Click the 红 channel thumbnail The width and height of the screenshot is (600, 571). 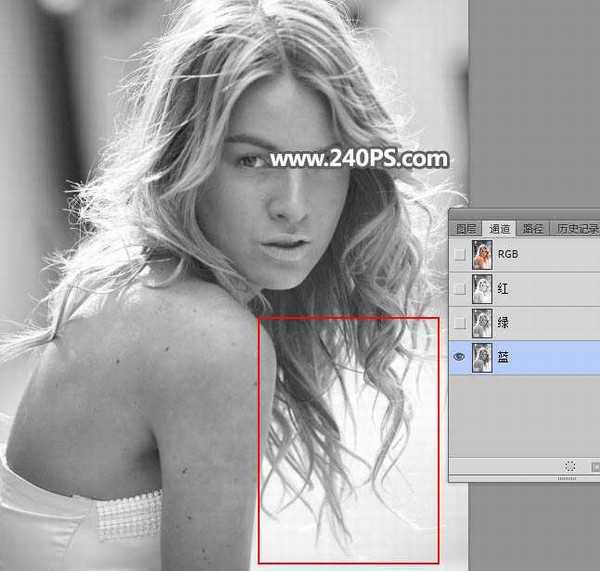482,289
